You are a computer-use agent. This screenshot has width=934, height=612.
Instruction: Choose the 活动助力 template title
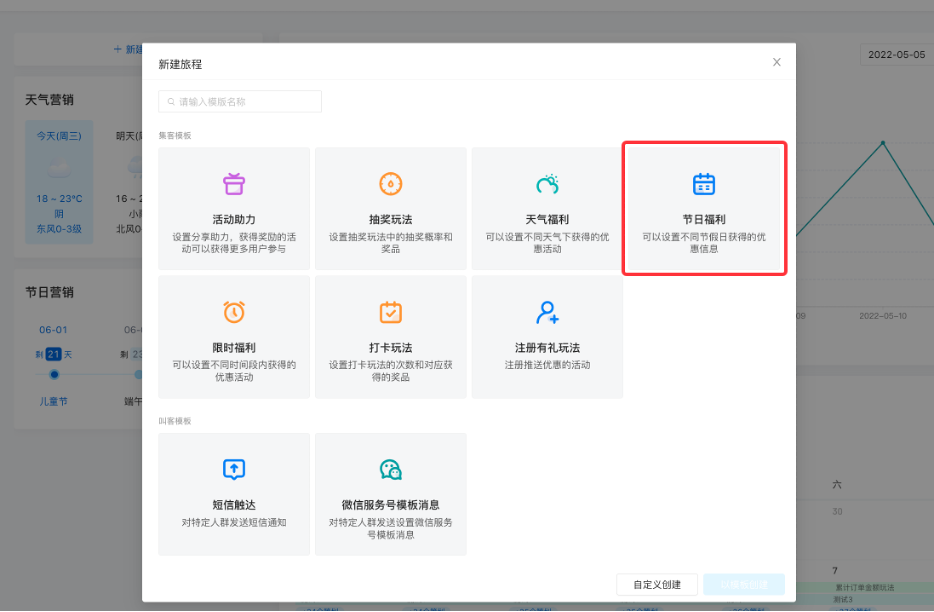point(234,219)
